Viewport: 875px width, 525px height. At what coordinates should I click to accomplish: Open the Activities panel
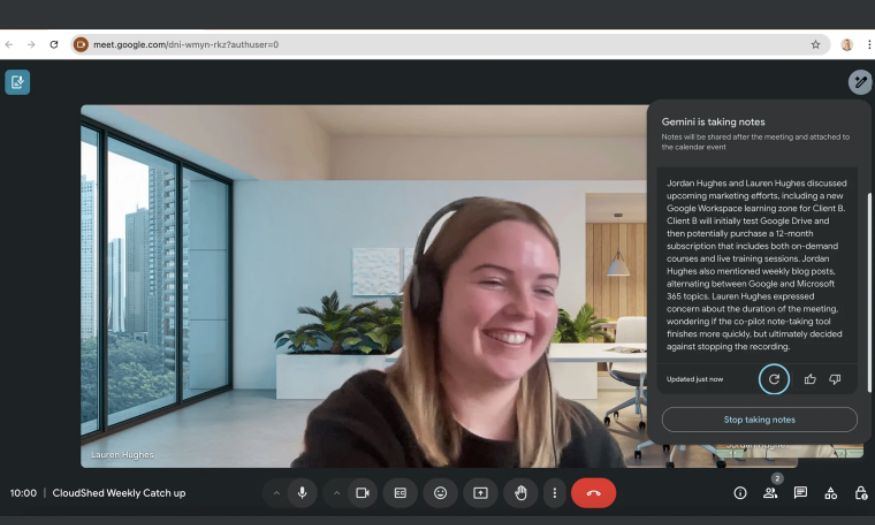(831, 493)
